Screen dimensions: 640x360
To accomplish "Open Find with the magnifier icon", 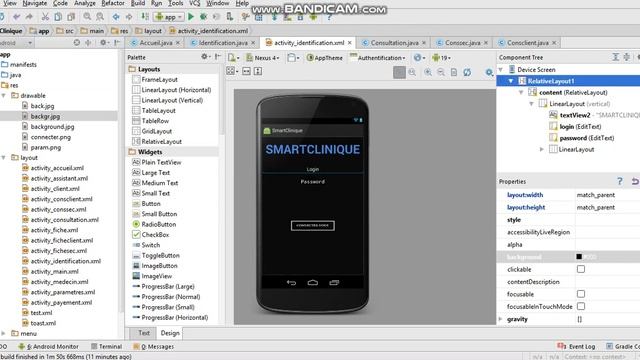I will pyautogui.click(x=87, y=17).
